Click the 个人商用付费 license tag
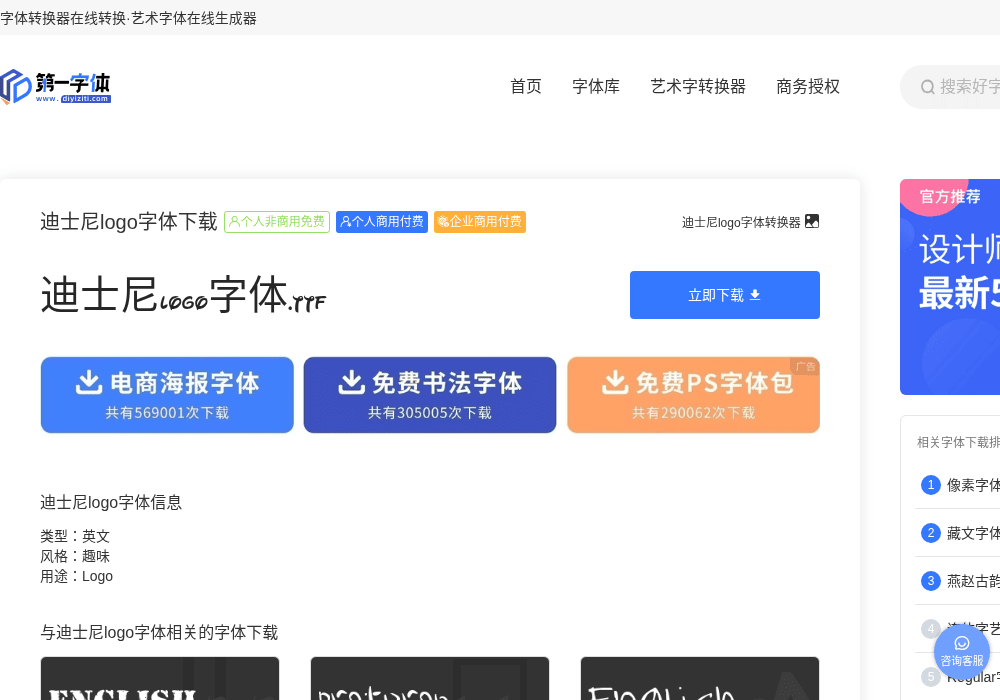1000x700 pixels. pos(382,222)
